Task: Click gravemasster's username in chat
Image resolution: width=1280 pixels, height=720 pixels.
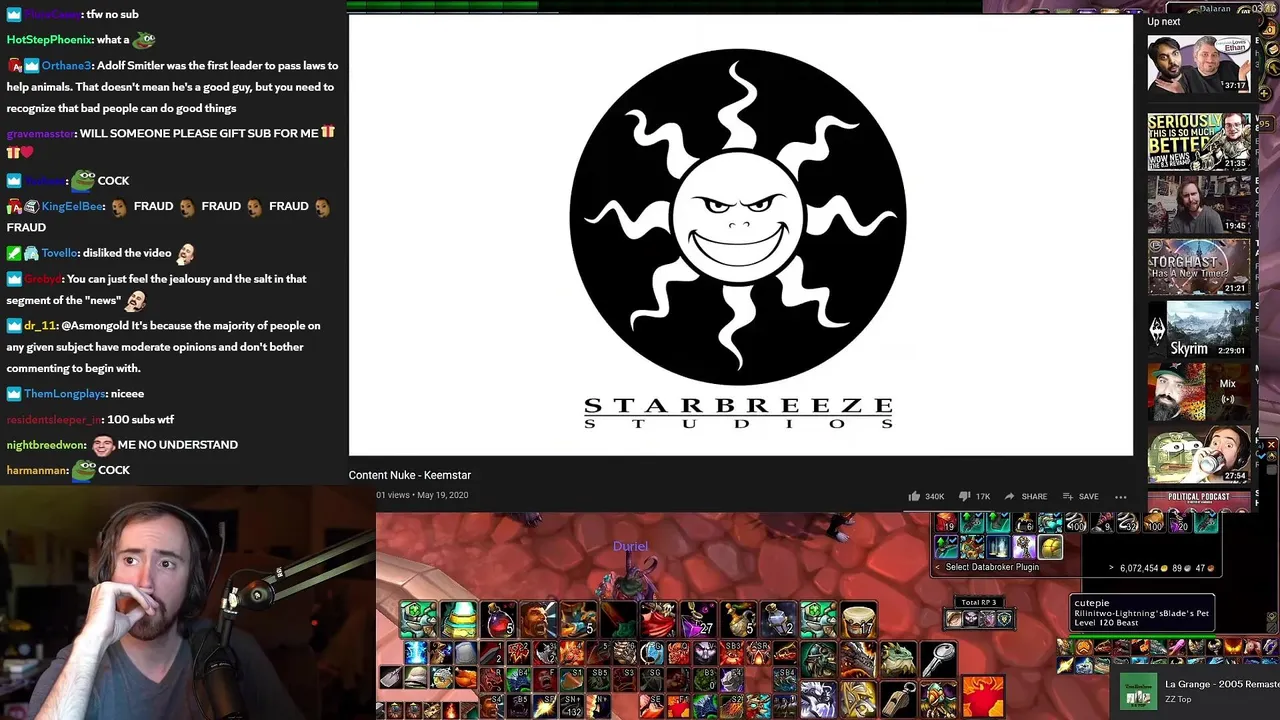Action: 40,133
